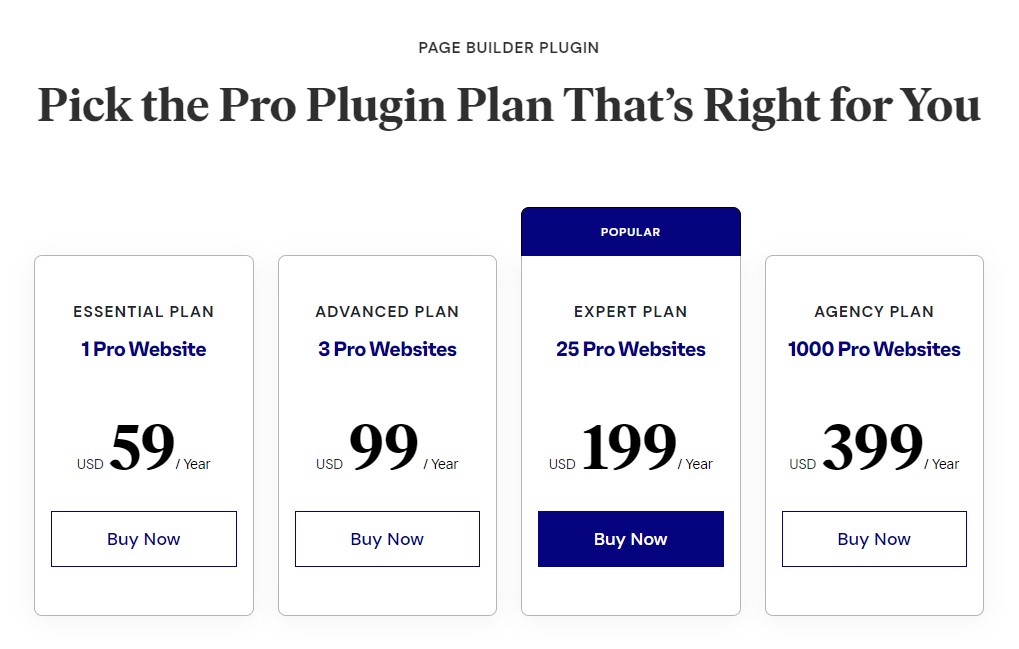The width and height of the screenshot is (1019, 649).
Task: Select the Advanced Plan title
Action: coord(387,312)
